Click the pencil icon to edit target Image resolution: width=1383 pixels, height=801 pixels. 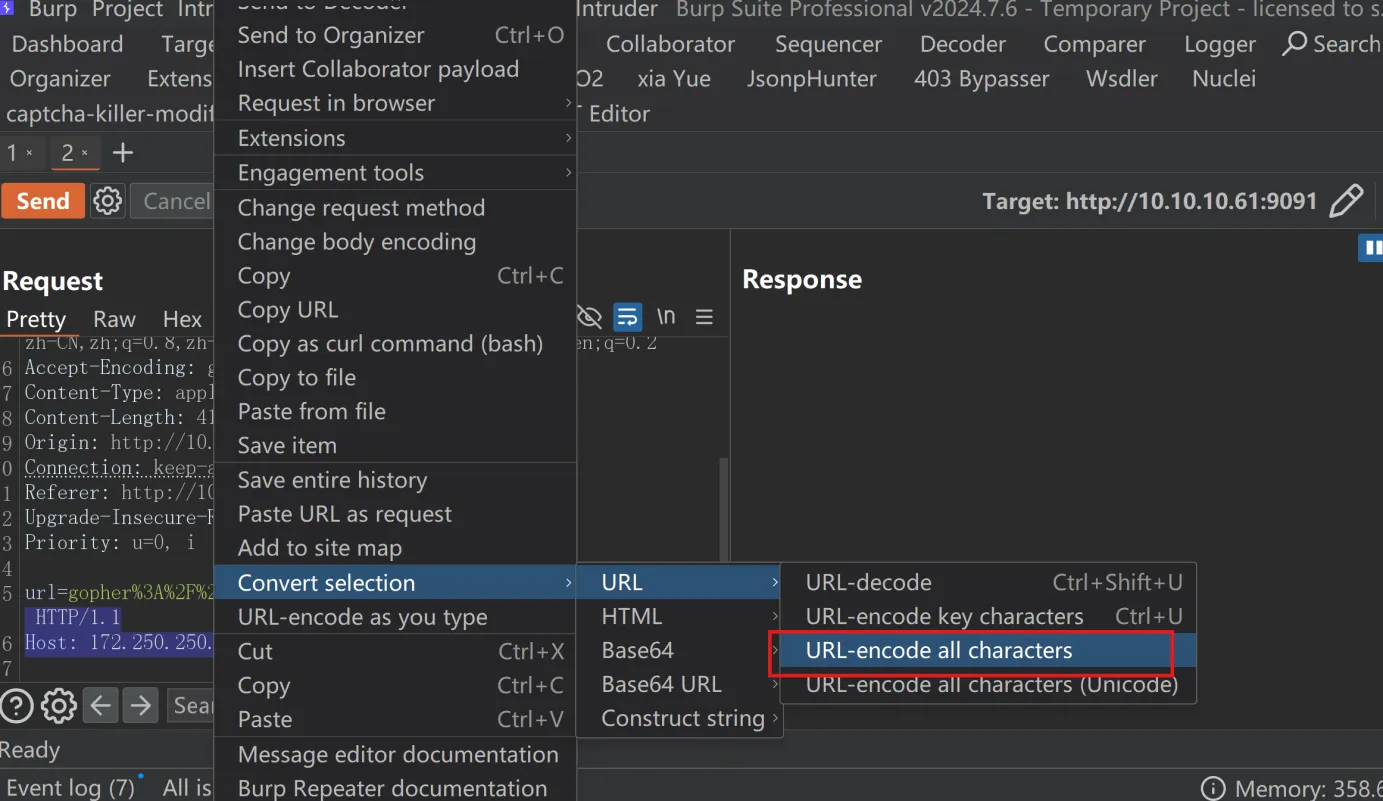coord(1346,201)
